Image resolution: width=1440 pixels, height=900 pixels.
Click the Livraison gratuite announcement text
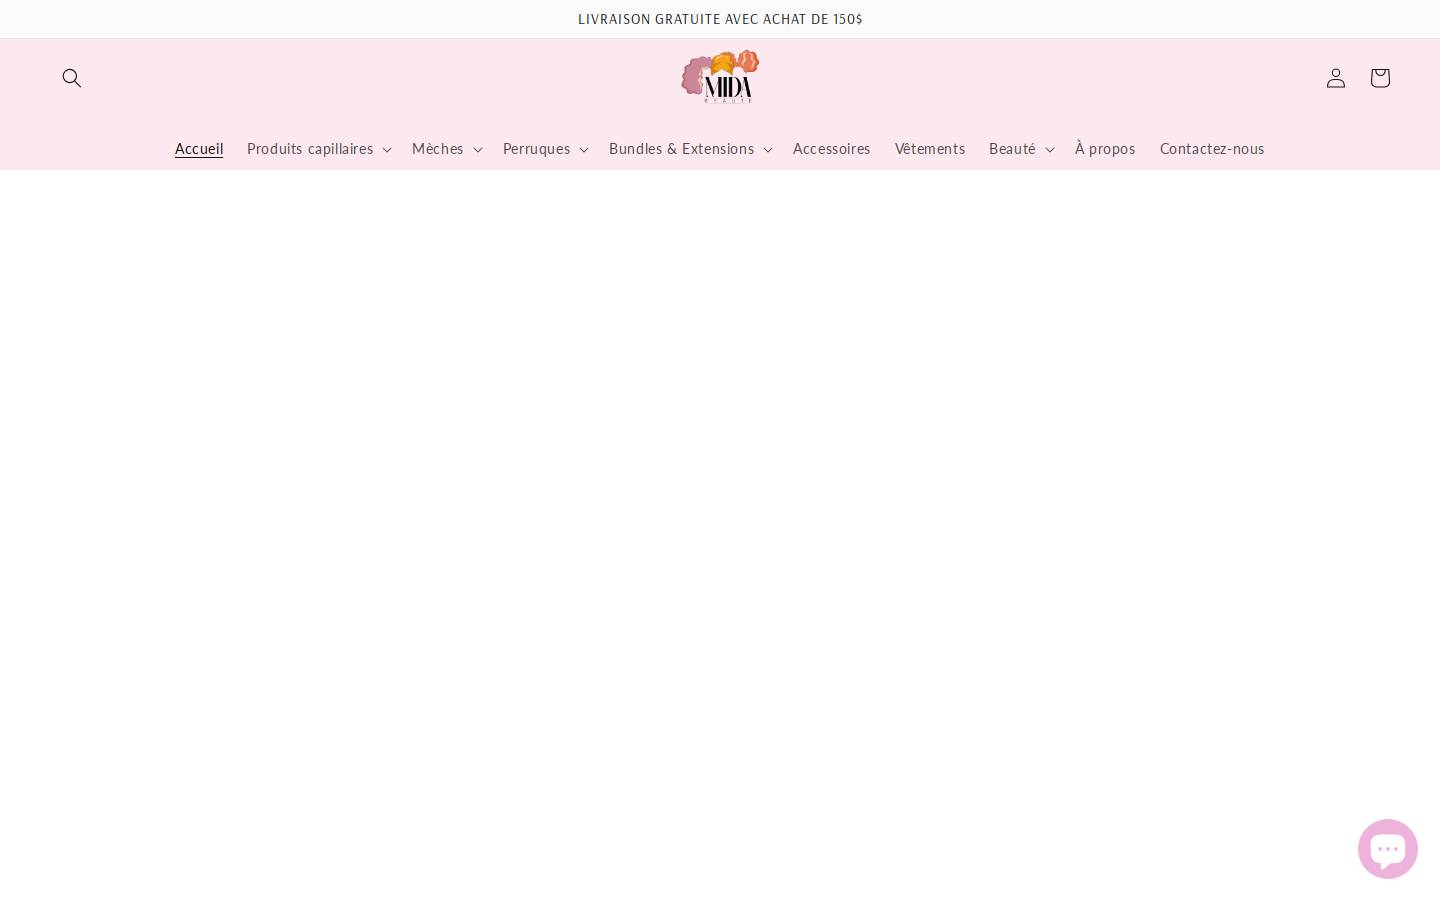[x=720, y=19]
